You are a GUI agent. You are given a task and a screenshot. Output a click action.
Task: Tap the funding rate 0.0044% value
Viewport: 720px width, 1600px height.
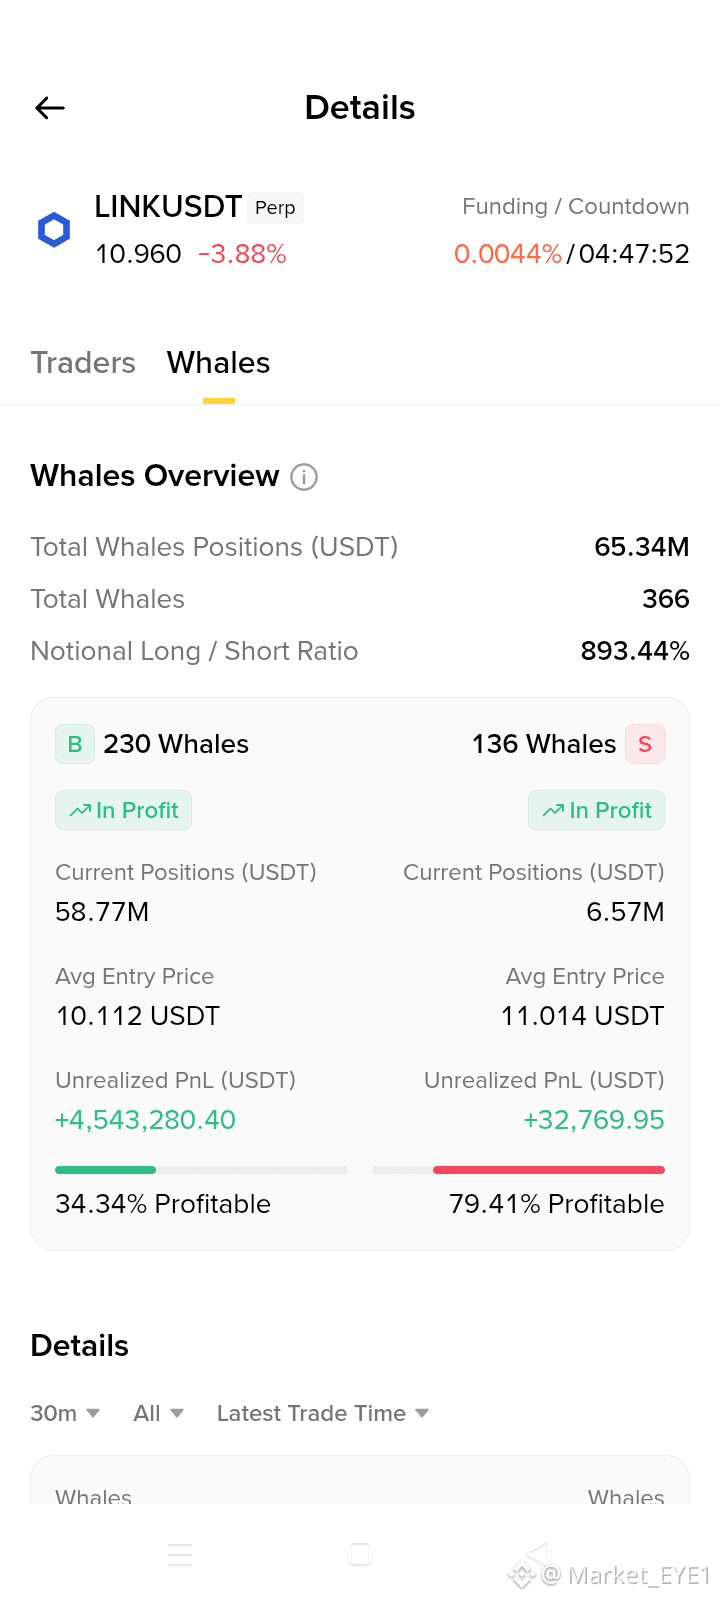click(x=508, y=254)
